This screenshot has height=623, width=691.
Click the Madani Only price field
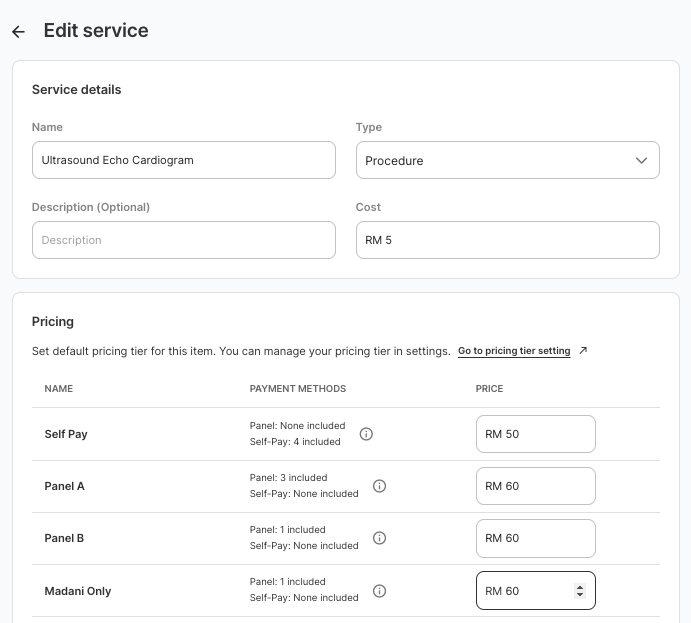(525, 591)
